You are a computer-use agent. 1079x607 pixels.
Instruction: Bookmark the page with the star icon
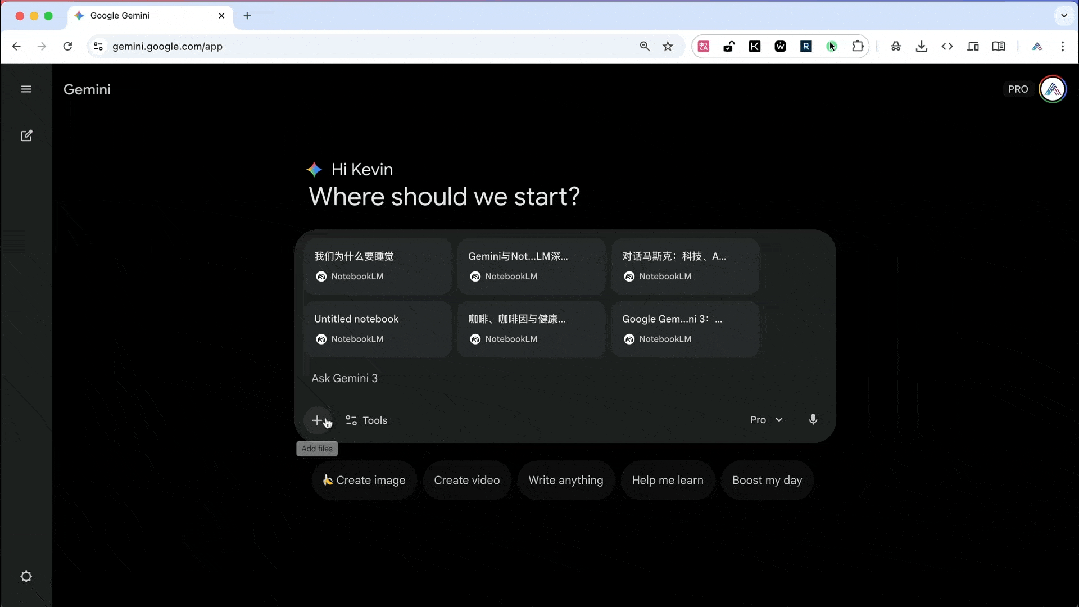668,46
